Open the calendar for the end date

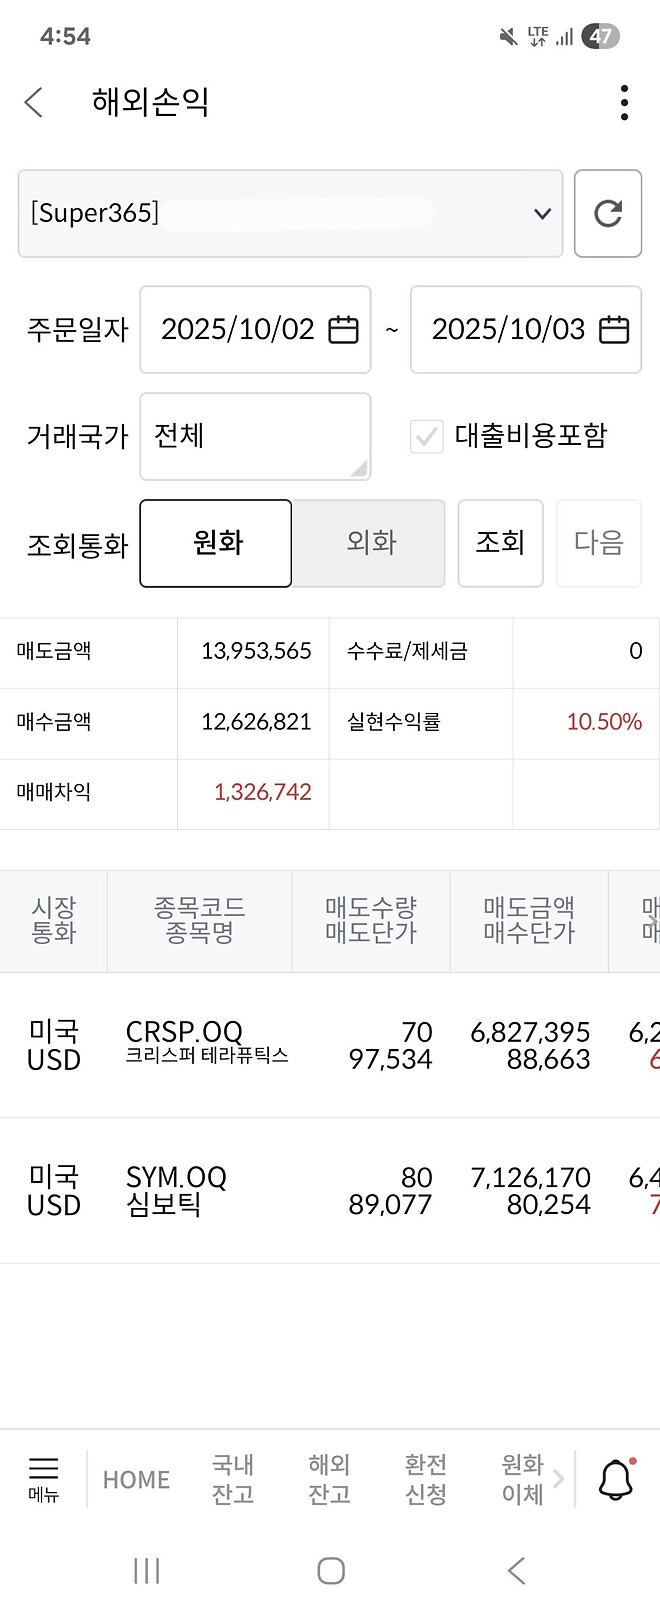coord(611,329)
